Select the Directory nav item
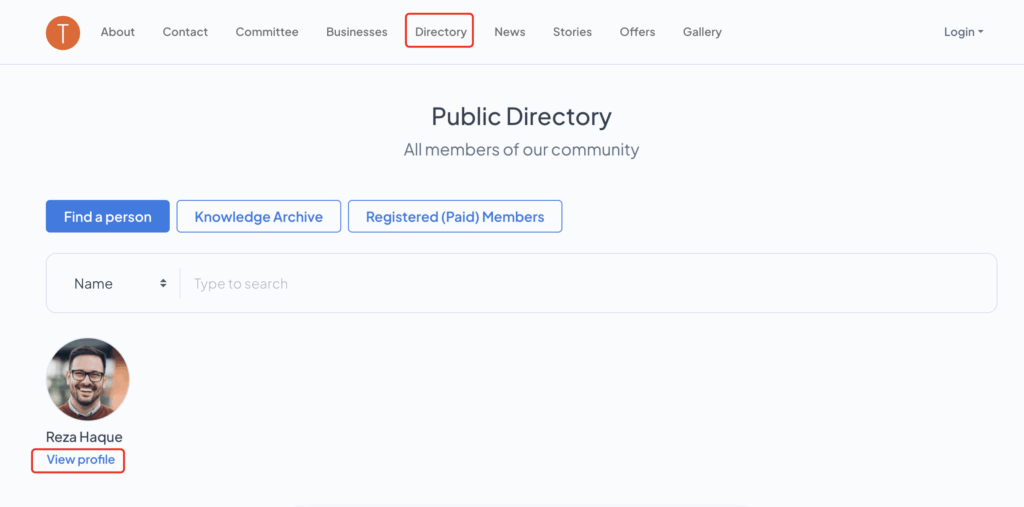 pos(440,32)
